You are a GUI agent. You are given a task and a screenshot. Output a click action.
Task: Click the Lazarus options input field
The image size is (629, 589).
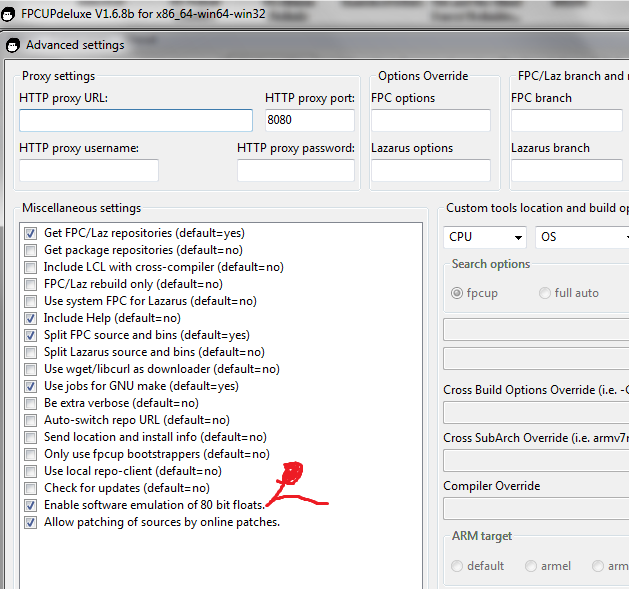(x=431, y=171)
